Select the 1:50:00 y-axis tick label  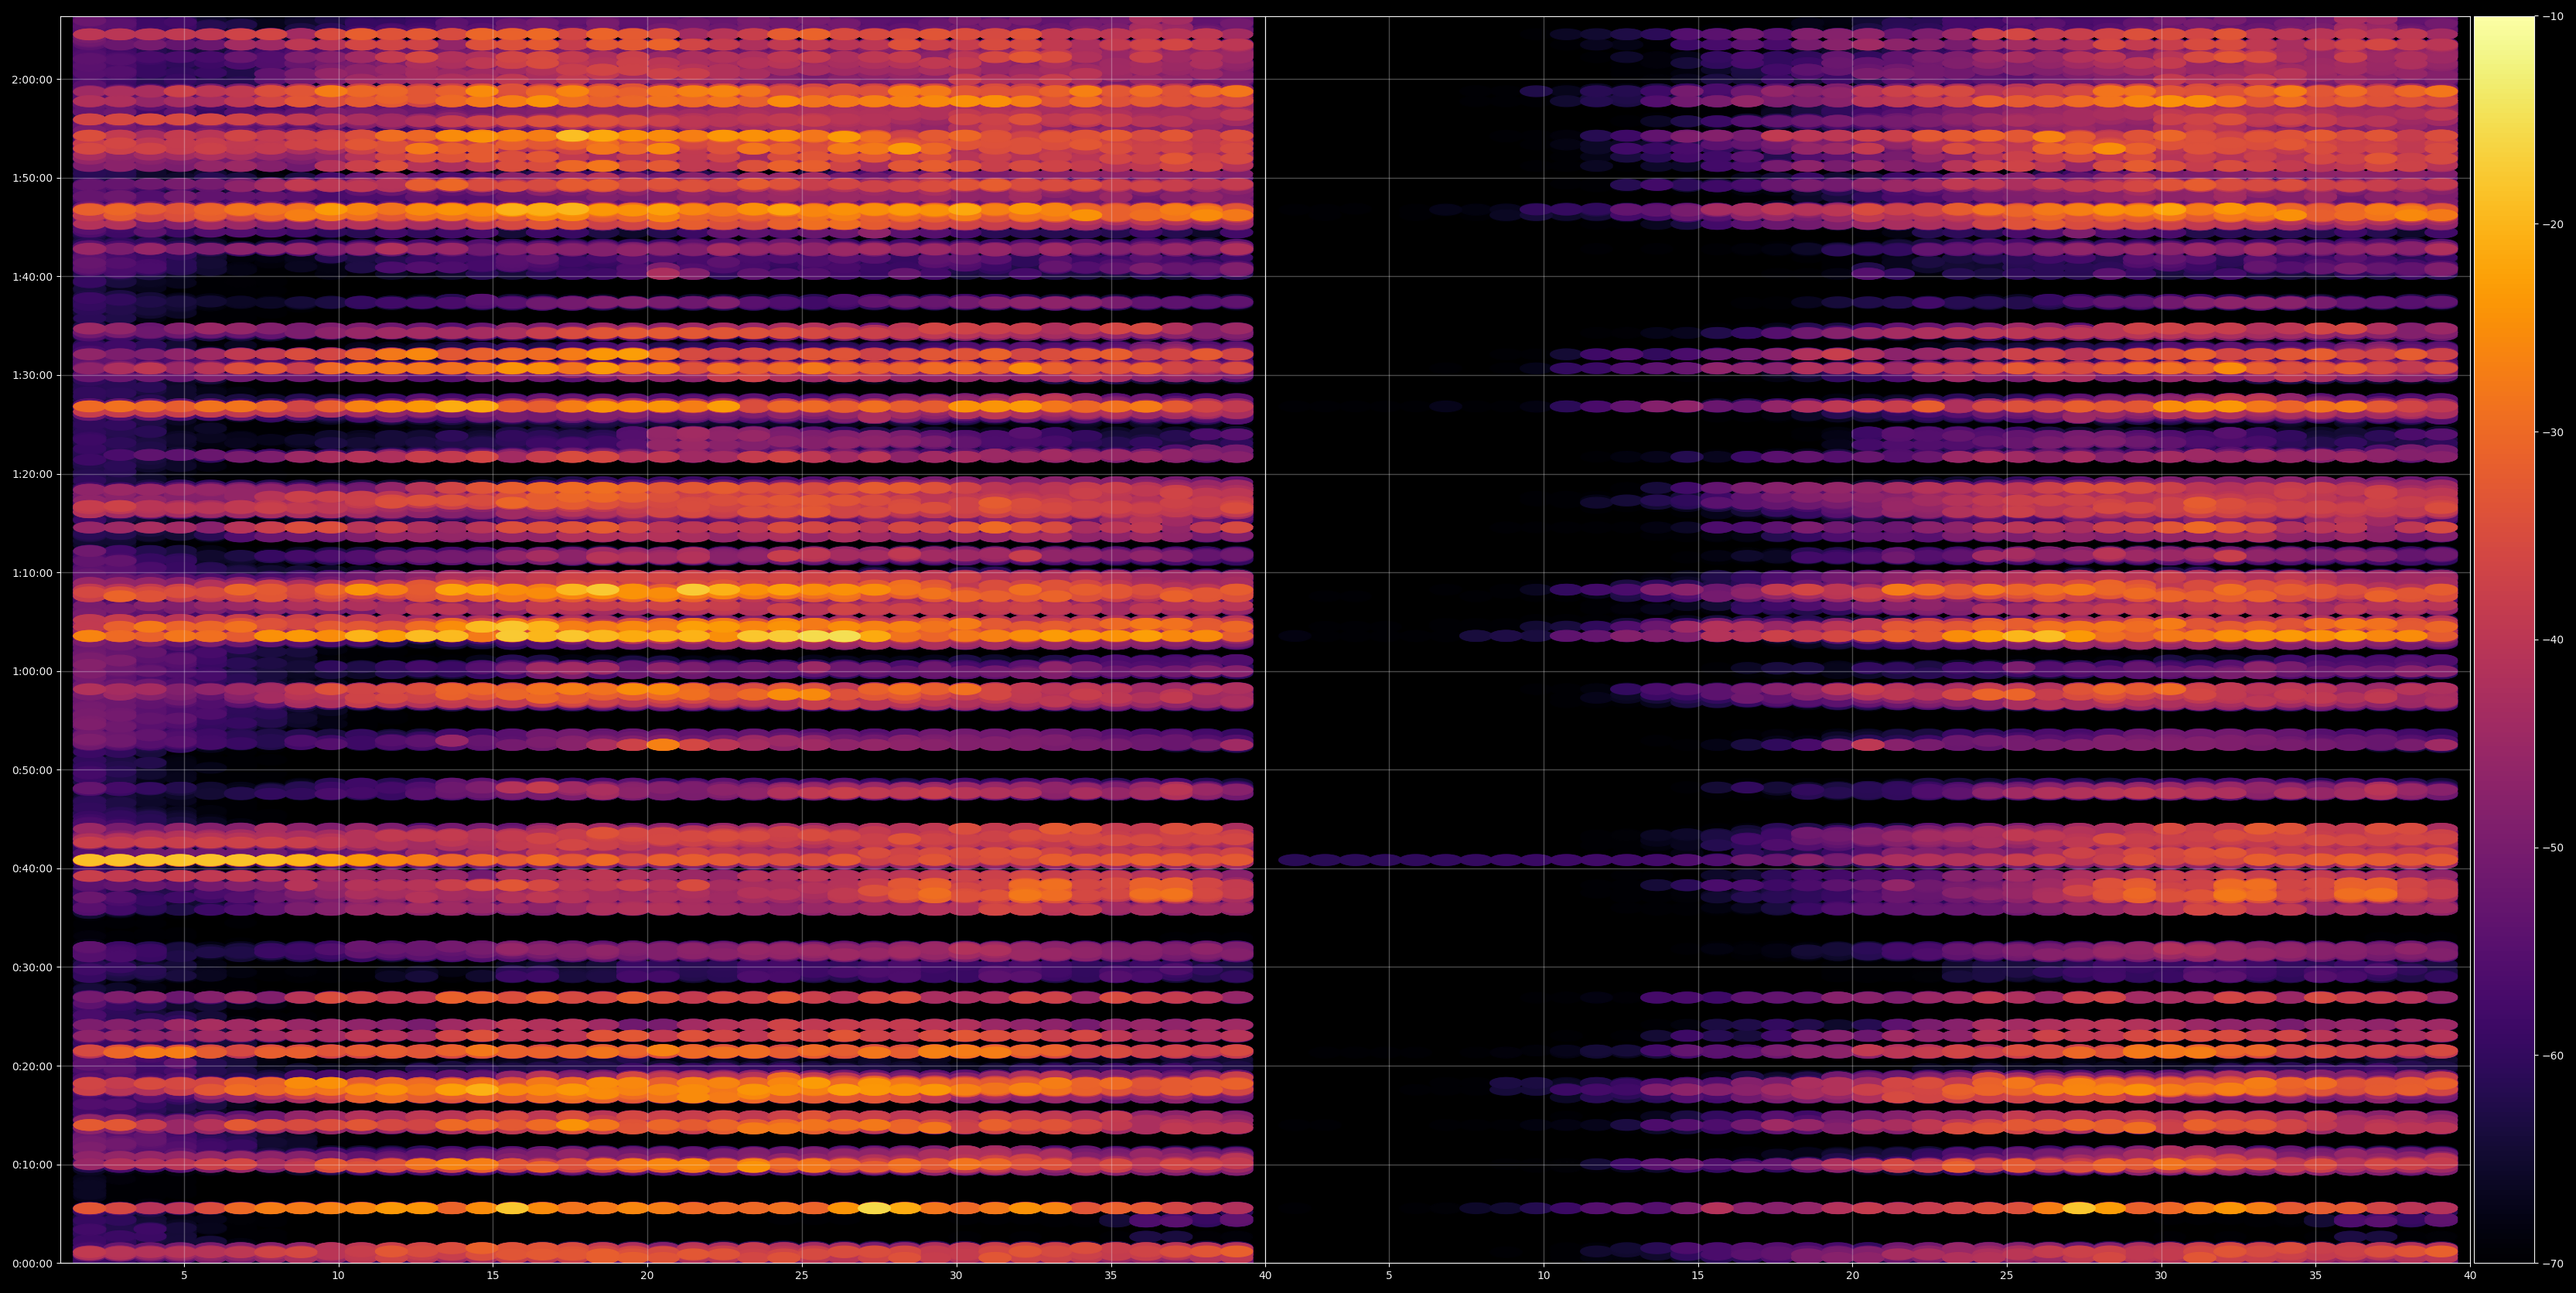click(33, 178)
